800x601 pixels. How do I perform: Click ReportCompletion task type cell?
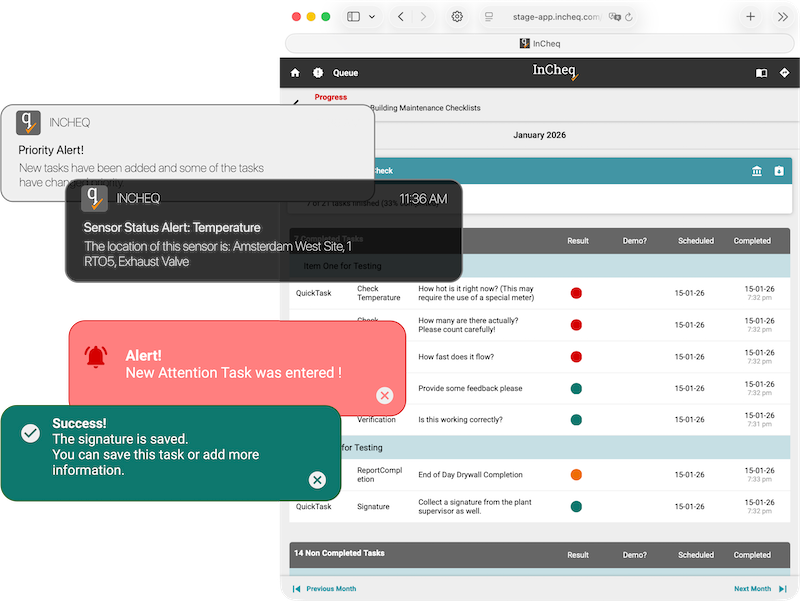[380, 475]
